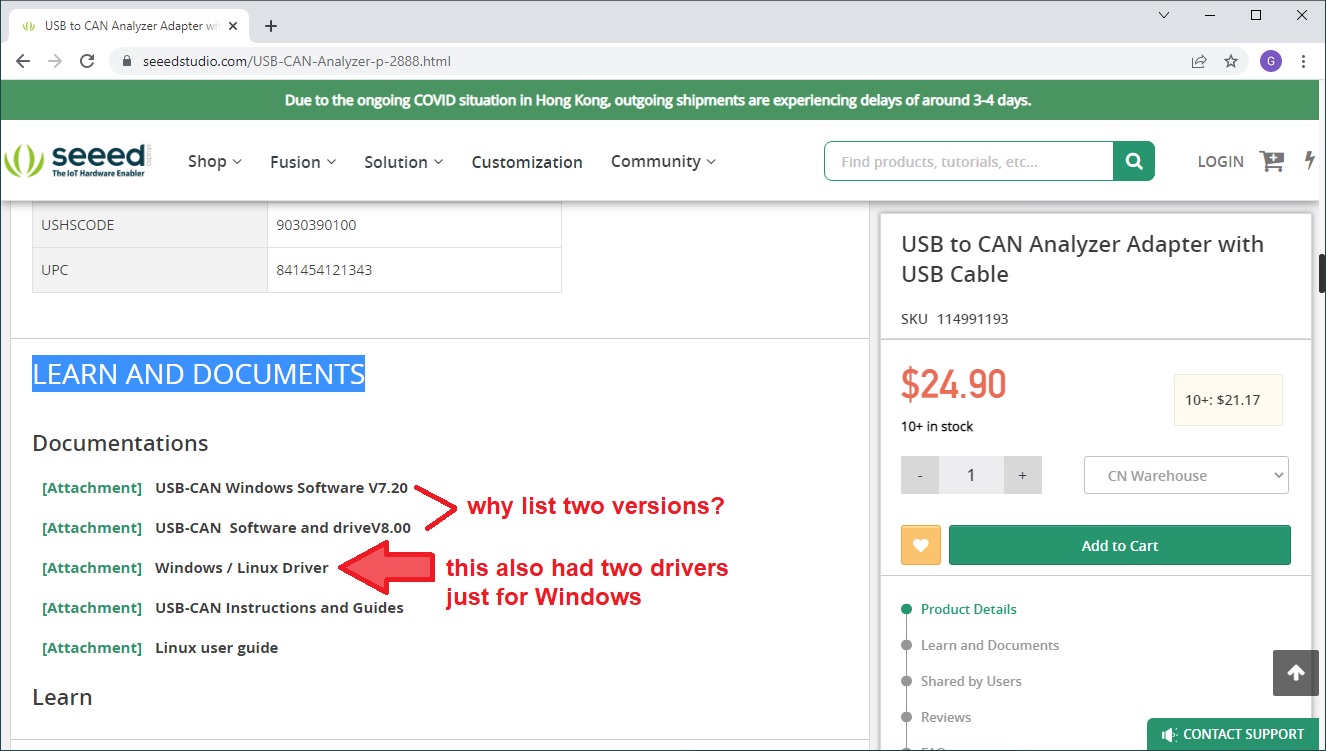Click the lightning bolt icon in header
The height and width of the screenshot is (751, 1326).
[1310, 160]
